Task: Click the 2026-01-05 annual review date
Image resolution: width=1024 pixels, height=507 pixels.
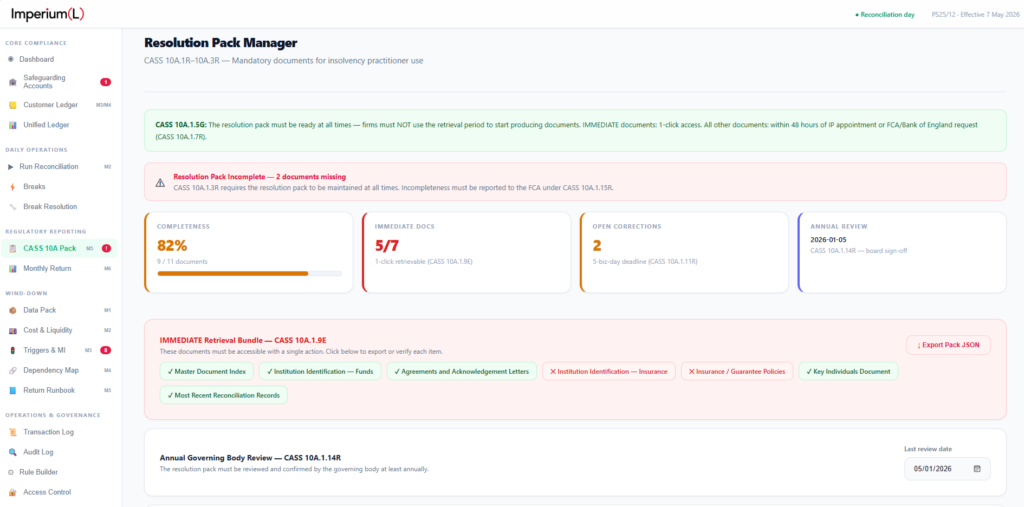Action: pos(828,240)
